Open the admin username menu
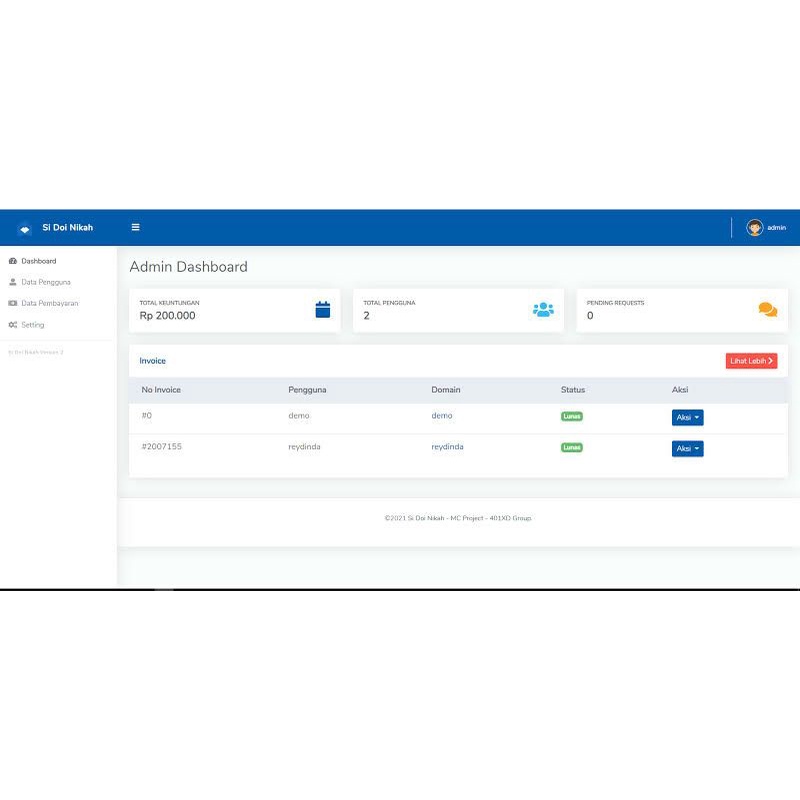Image resolution: width=800 pixels, height=800 pixels. [x=776, y=228]
